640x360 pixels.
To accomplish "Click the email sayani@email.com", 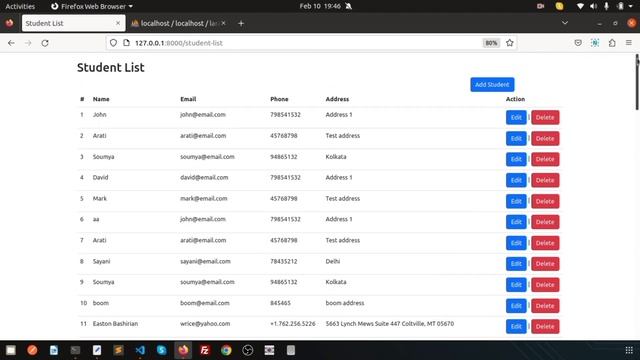I will click(x=205, y=261).
